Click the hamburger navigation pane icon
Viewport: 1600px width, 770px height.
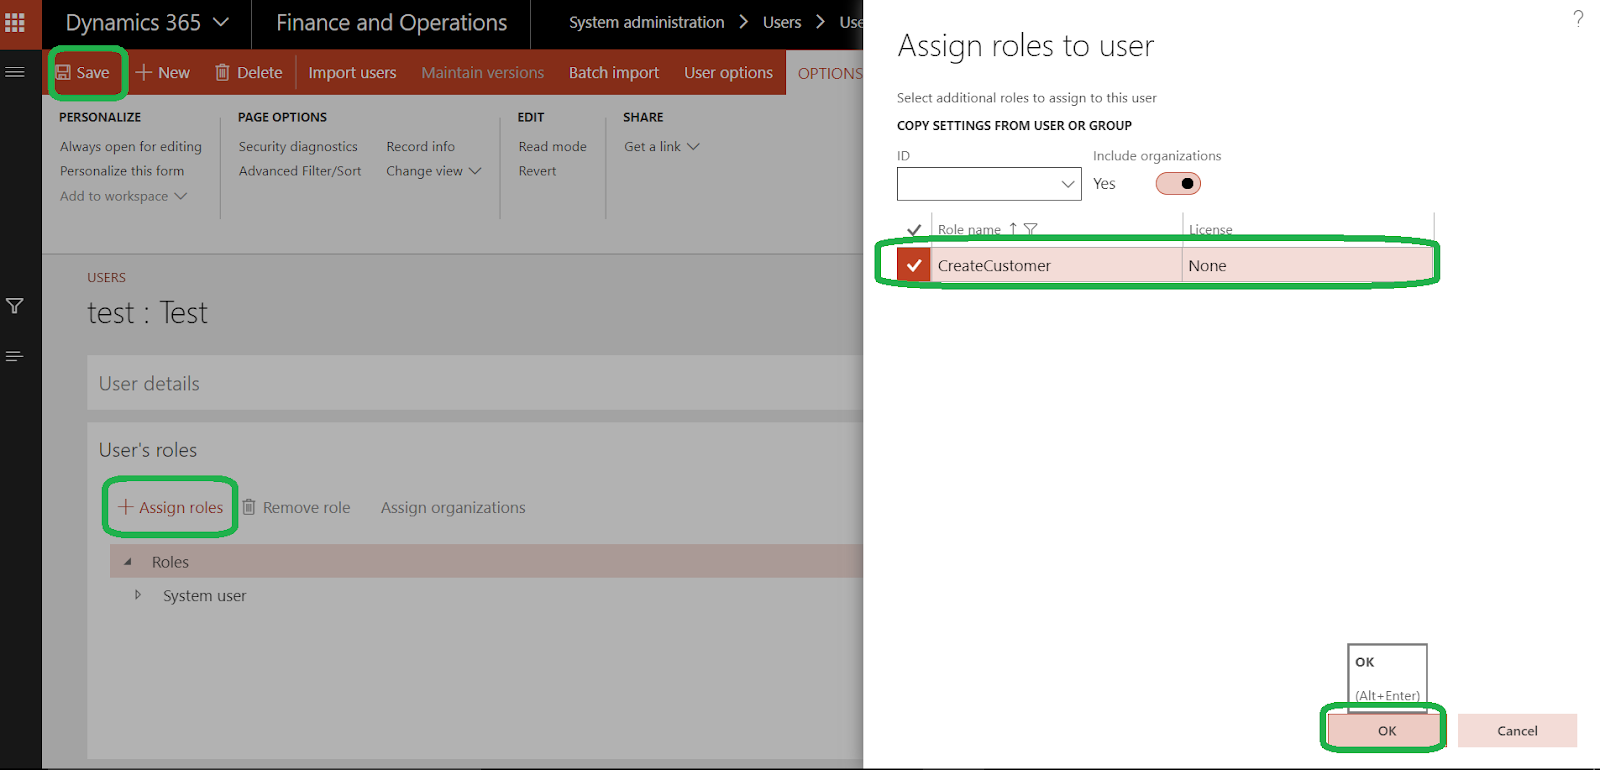pos(15,72)
